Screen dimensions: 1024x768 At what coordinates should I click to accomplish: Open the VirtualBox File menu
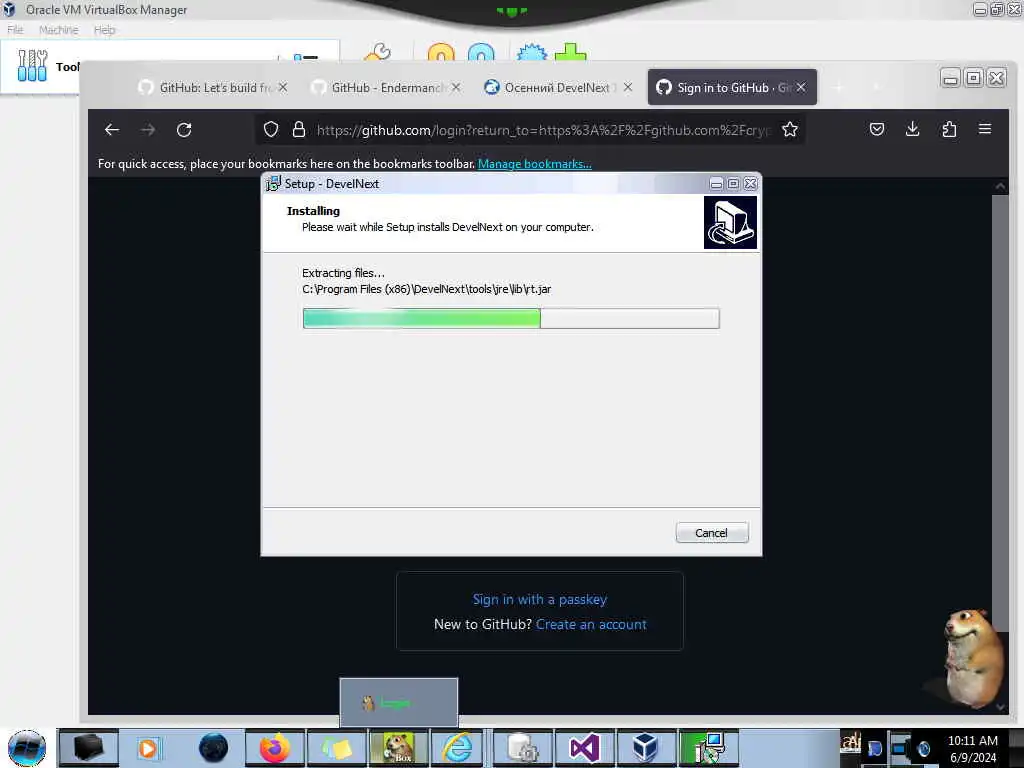[15, 30]
